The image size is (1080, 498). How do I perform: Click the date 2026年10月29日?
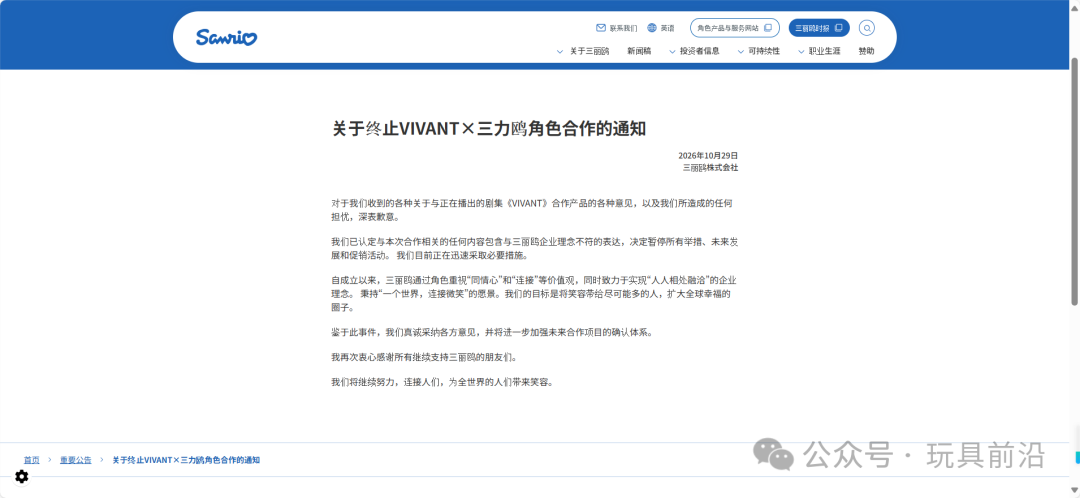click(x=708, y=156)
